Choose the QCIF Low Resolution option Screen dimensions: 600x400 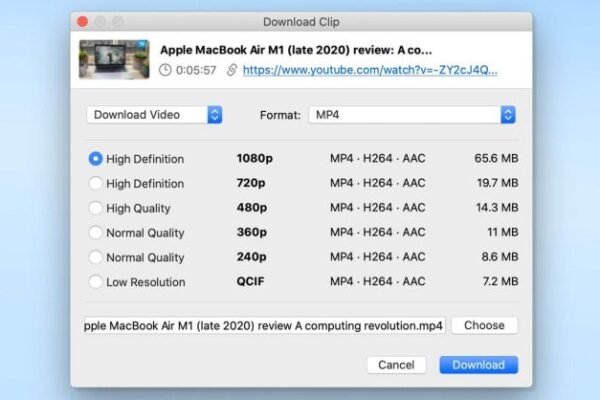point(95,282)
